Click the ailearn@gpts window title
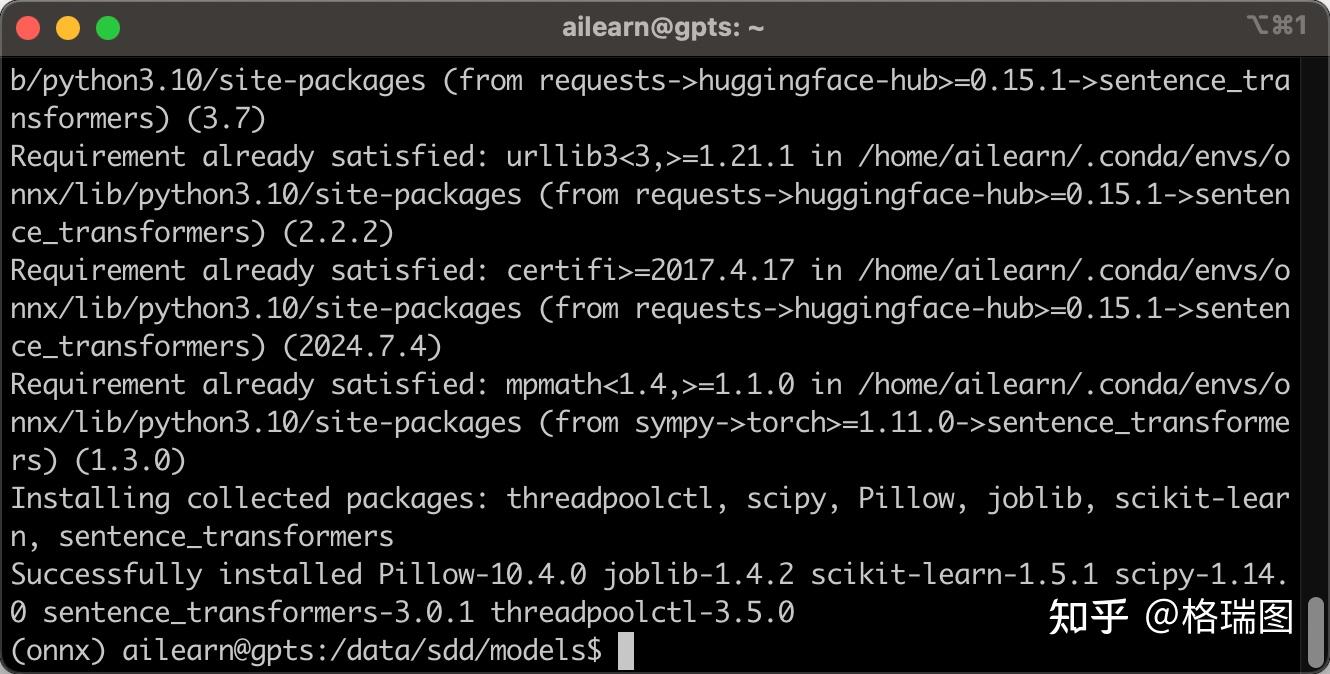Image resolution: width=1330 pixels, height=674 pixels. tap(663, 27)
